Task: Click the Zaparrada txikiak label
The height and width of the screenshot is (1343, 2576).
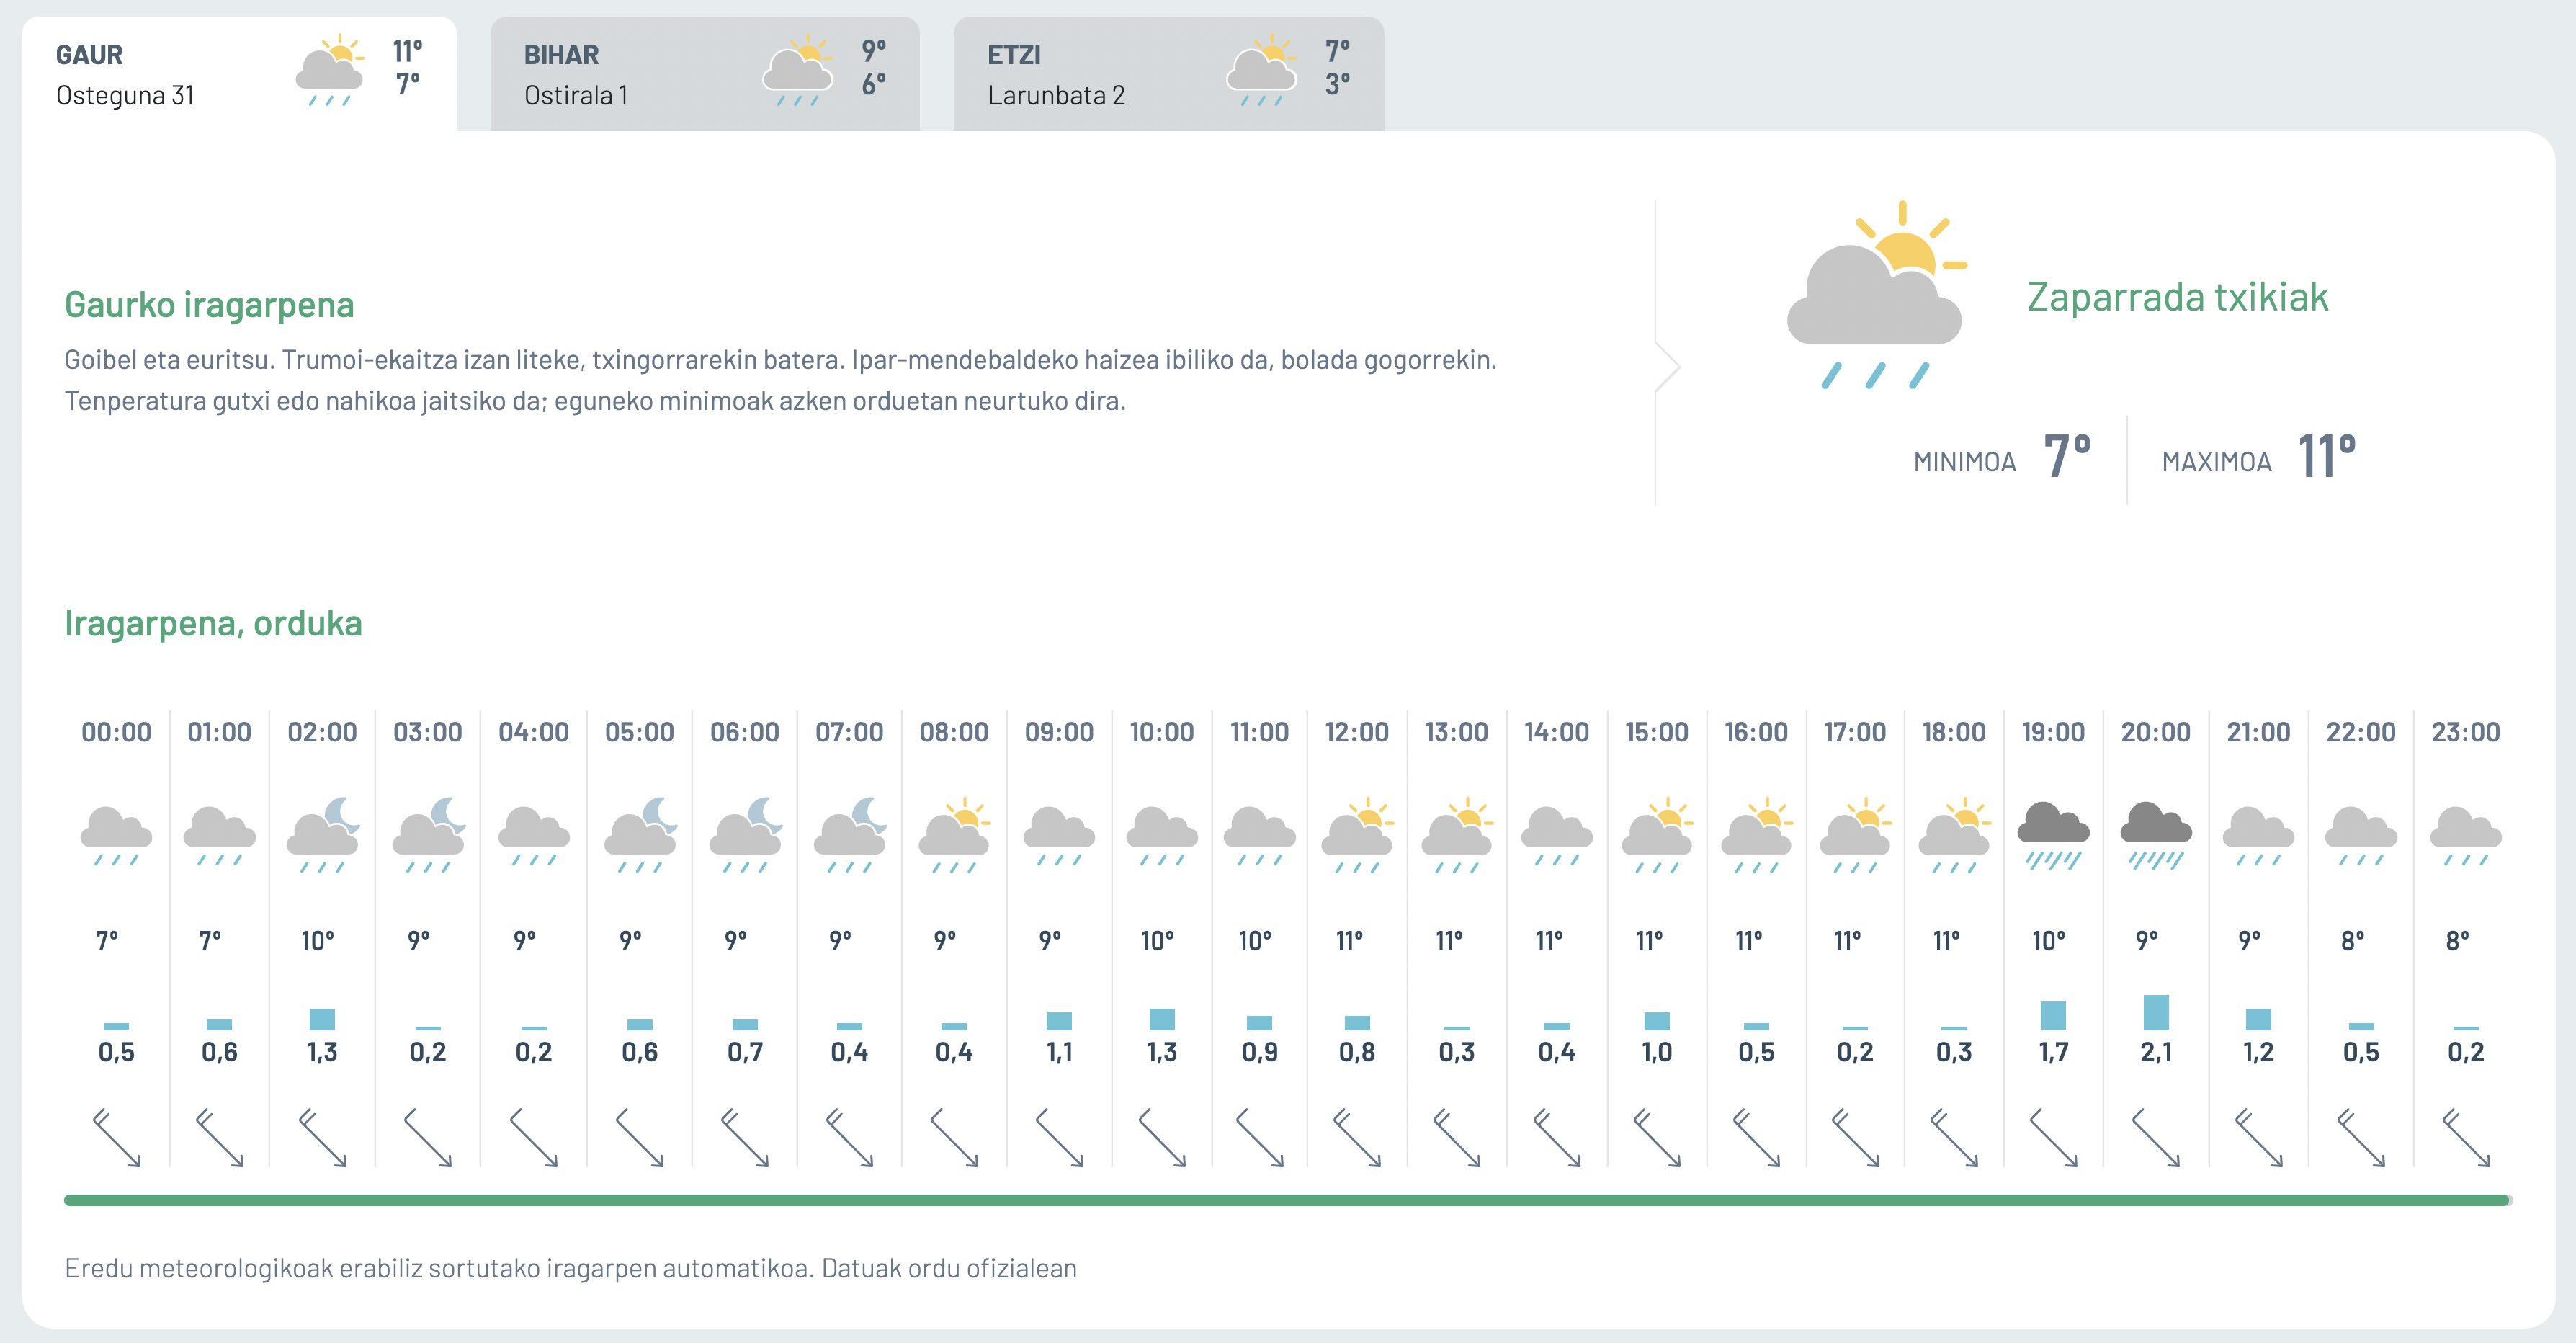Action: 2177,297
